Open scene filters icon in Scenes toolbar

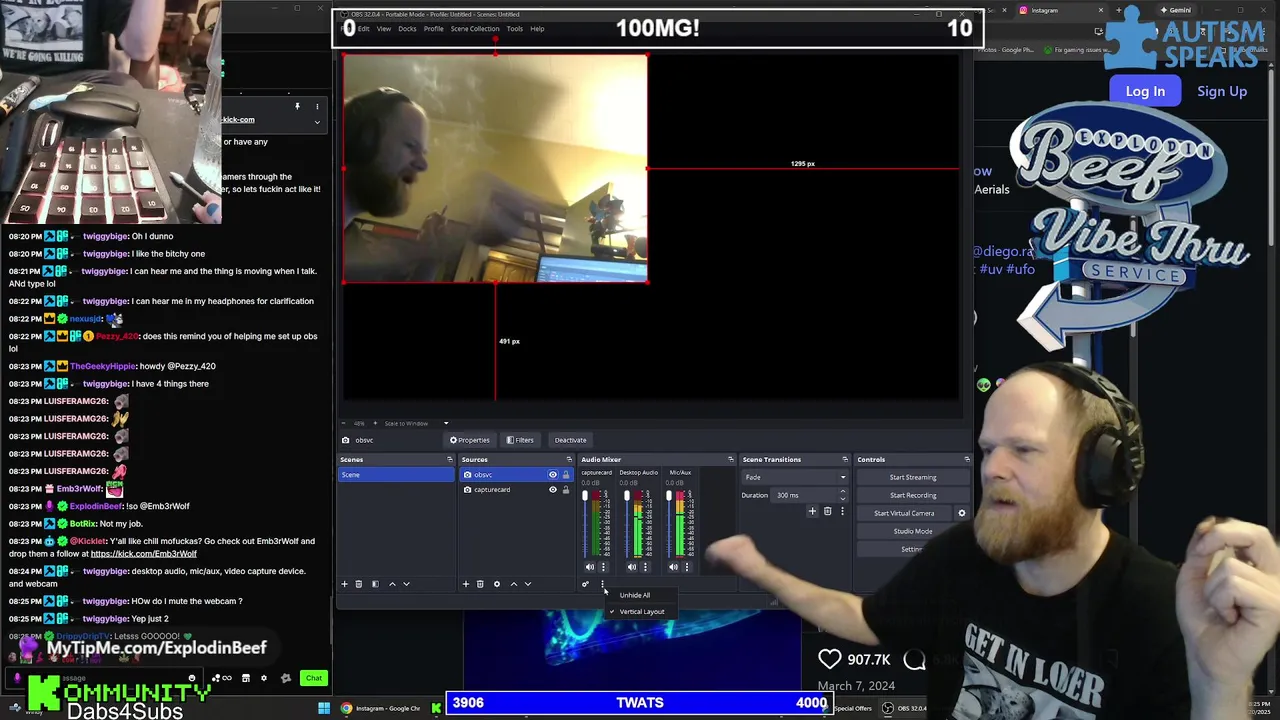tap(375, 584)
